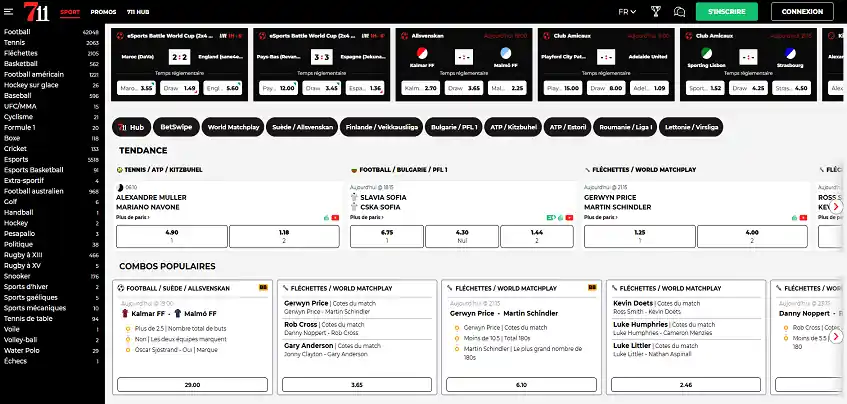Click the Sporting Lisbon team badge
Viewport: 847px width, 404px height.
(x=706, y=53)
